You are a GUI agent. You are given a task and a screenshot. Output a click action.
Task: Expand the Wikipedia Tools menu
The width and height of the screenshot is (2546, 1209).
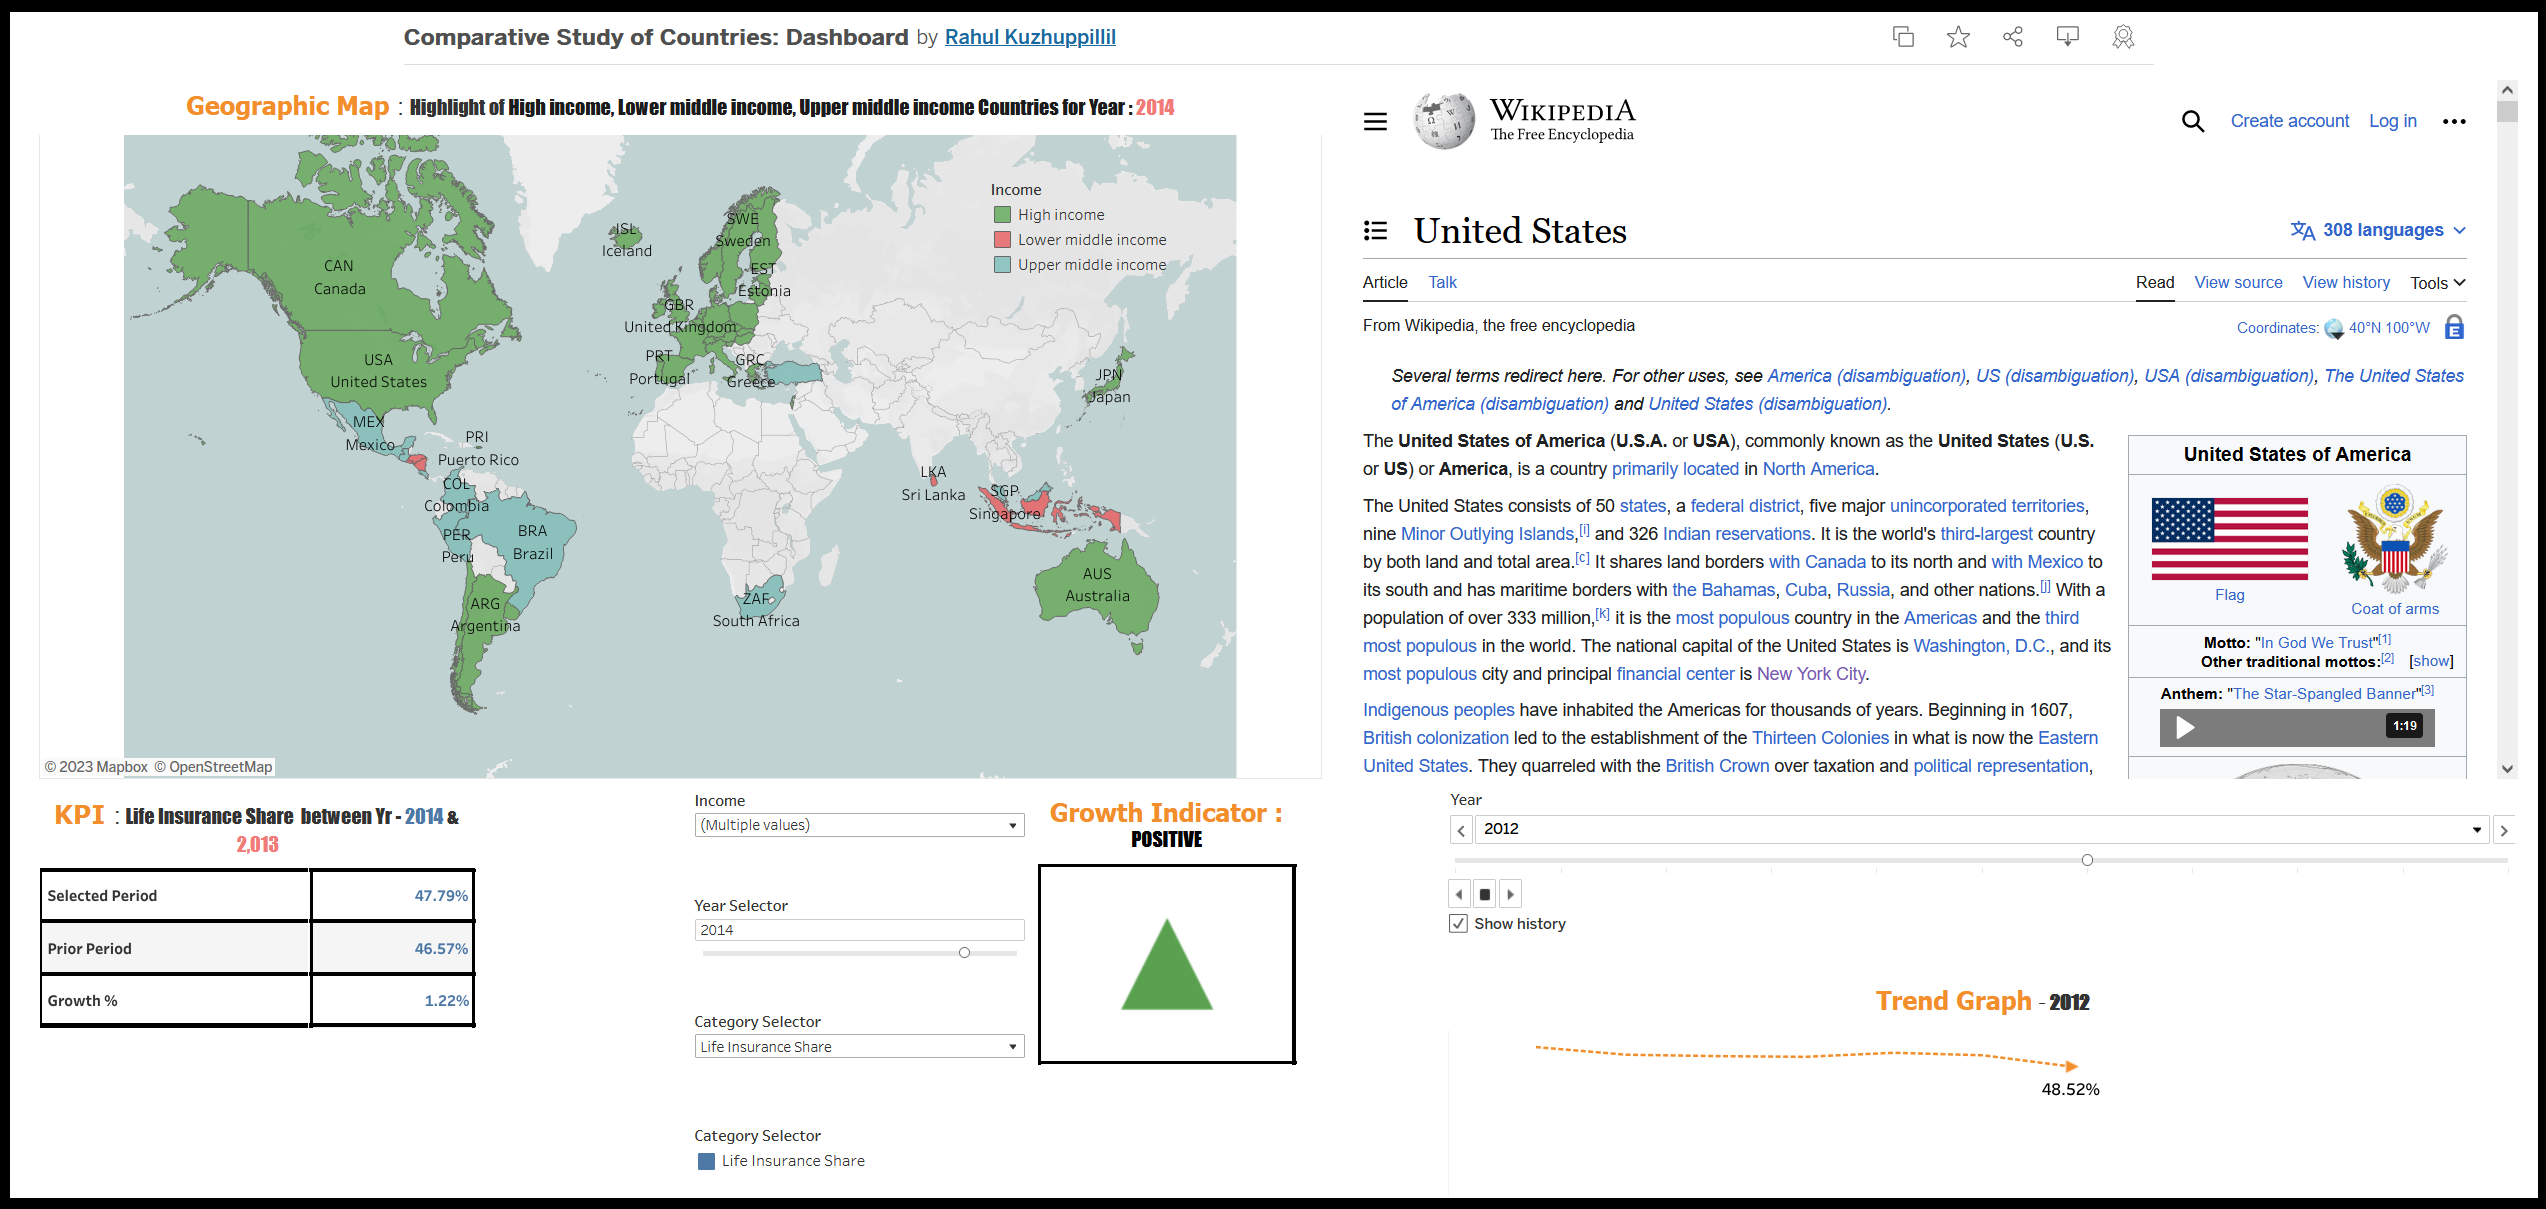pyautogui.click(x=2437, y=283)
